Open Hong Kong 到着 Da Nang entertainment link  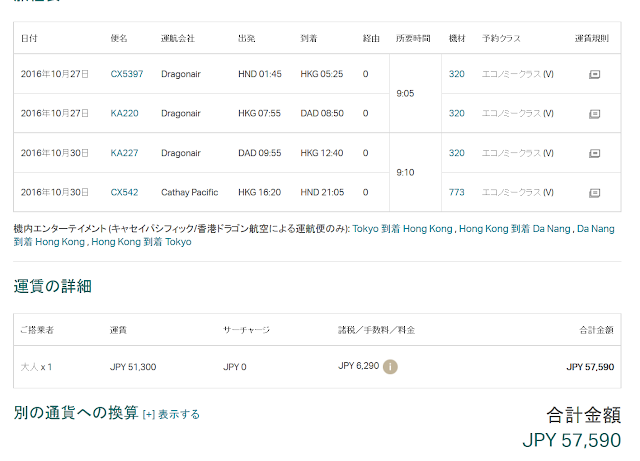click(x=515, y=229)
